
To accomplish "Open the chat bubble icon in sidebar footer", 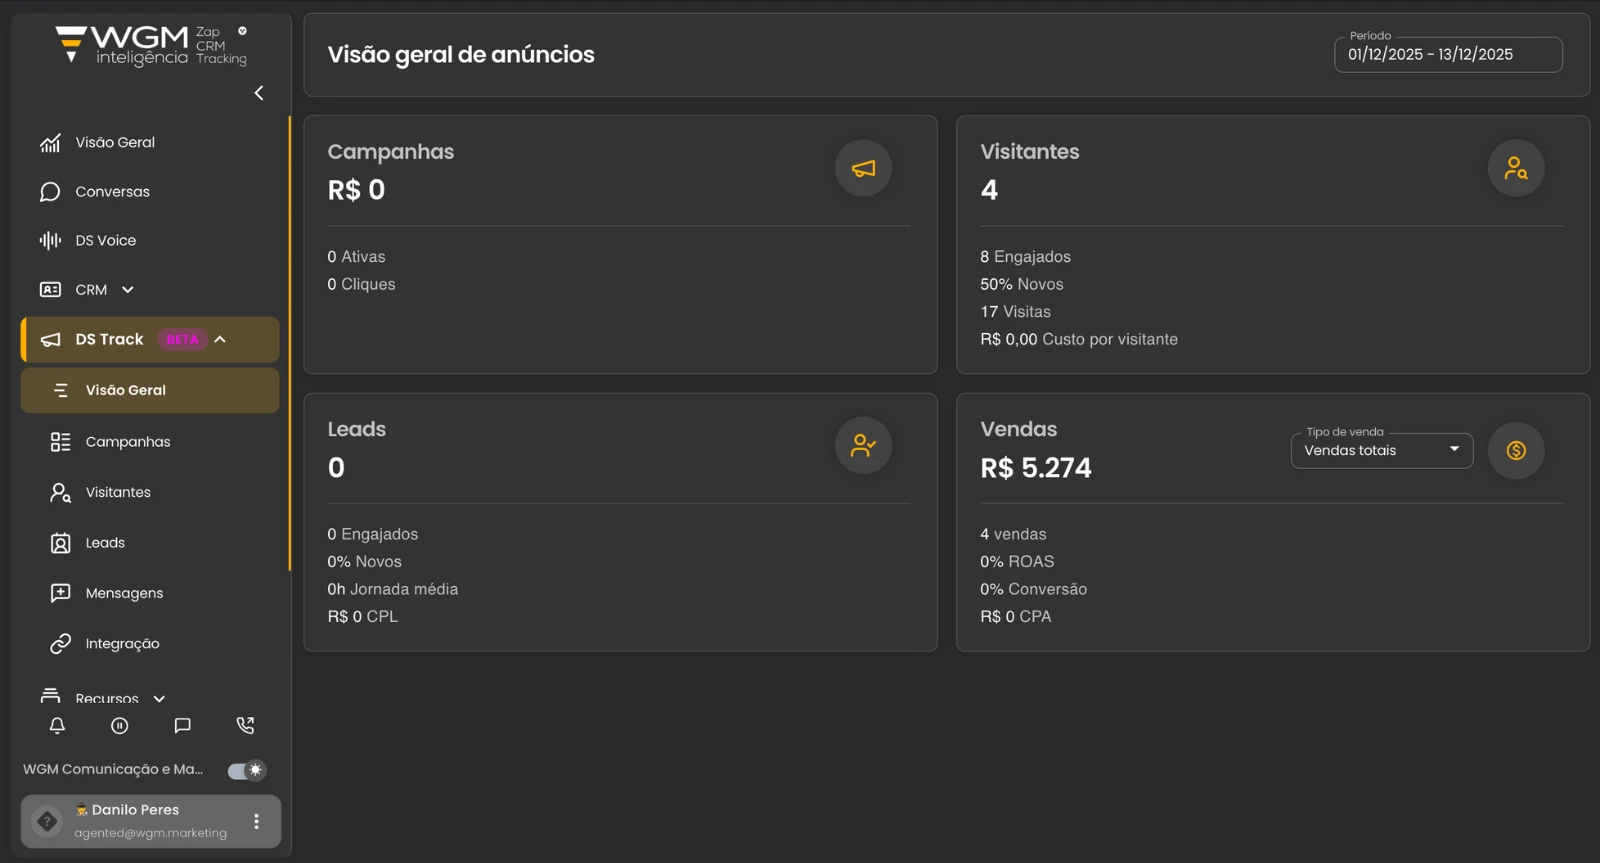I will point(182,726).
